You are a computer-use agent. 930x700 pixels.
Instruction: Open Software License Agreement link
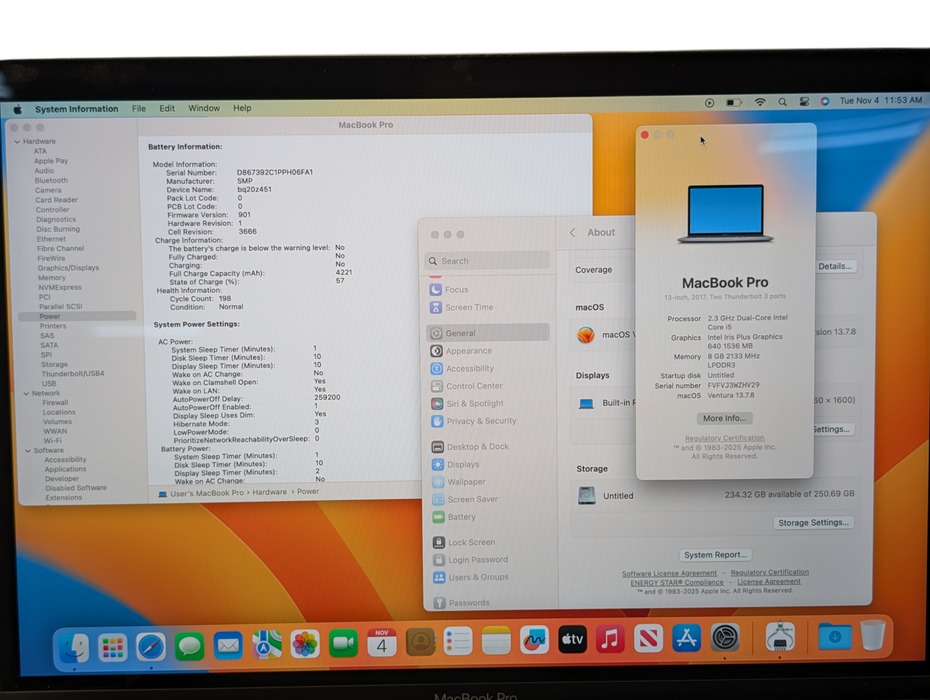tap(669, 574)
